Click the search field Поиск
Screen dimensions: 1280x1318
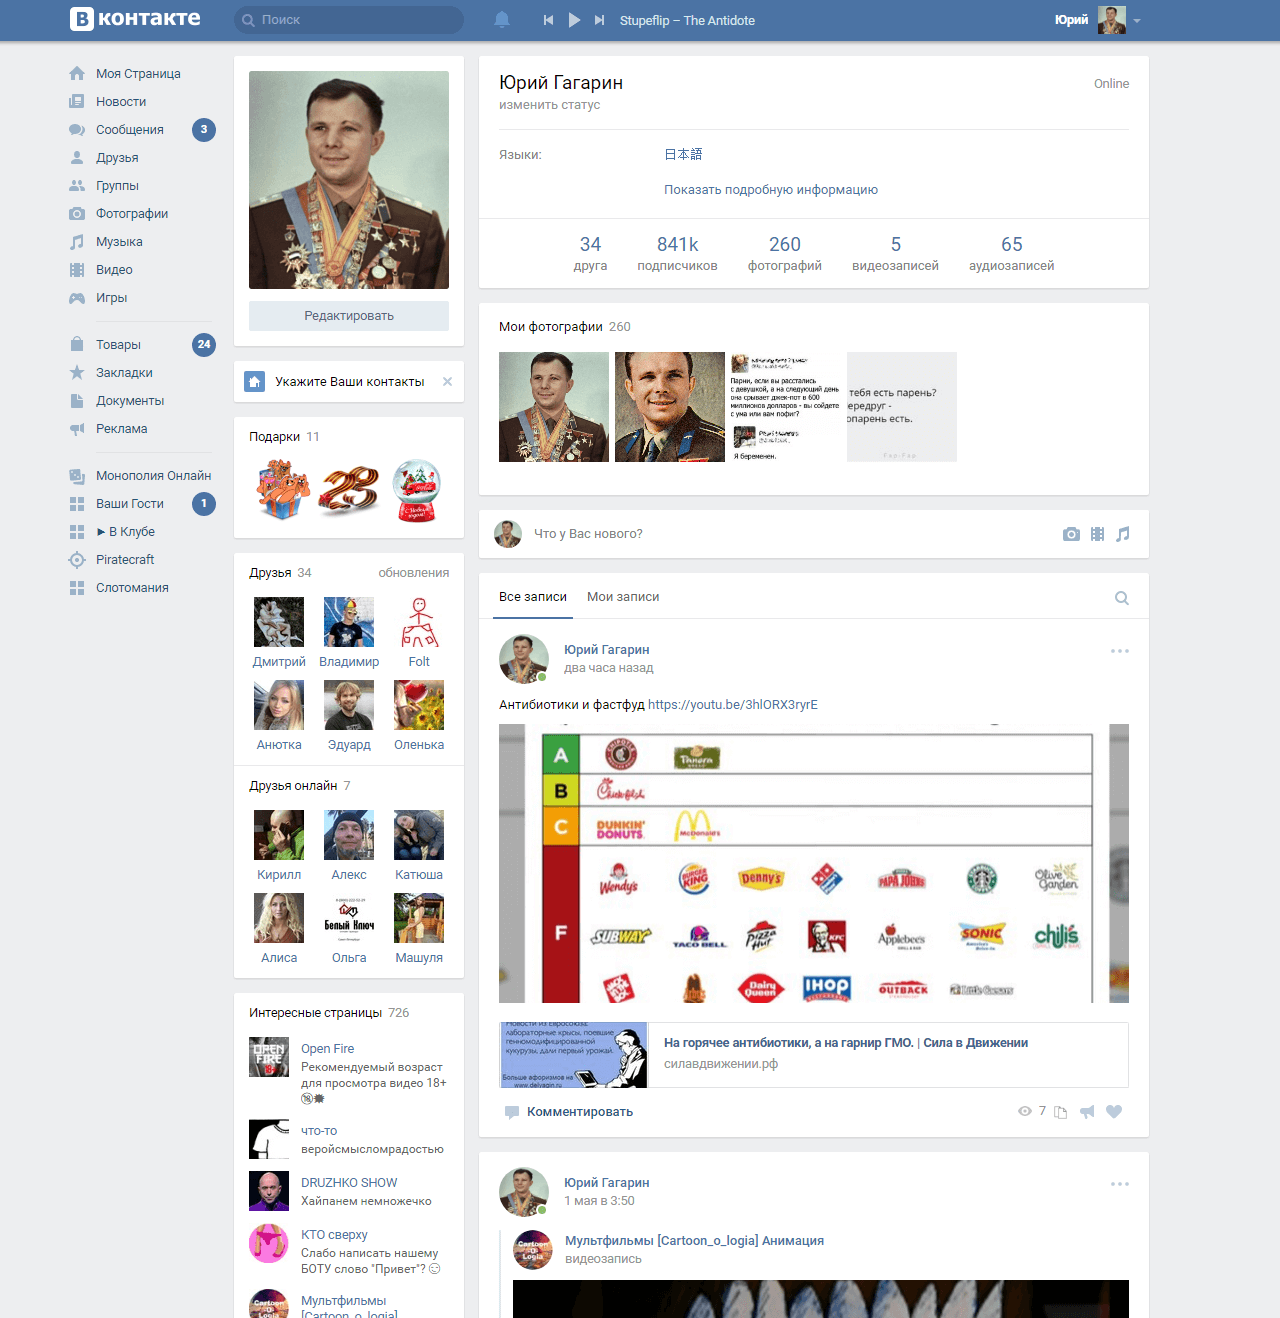tap(349, 20)
